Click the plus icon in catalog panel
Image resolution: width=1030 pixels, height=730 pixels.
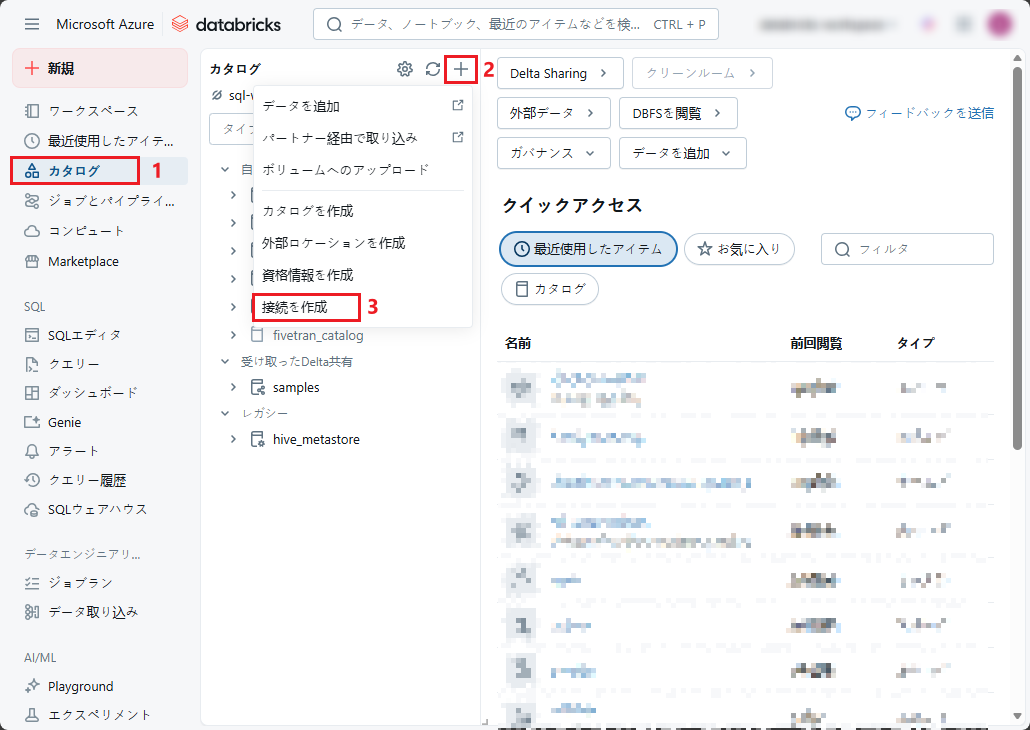click(460, 69)
